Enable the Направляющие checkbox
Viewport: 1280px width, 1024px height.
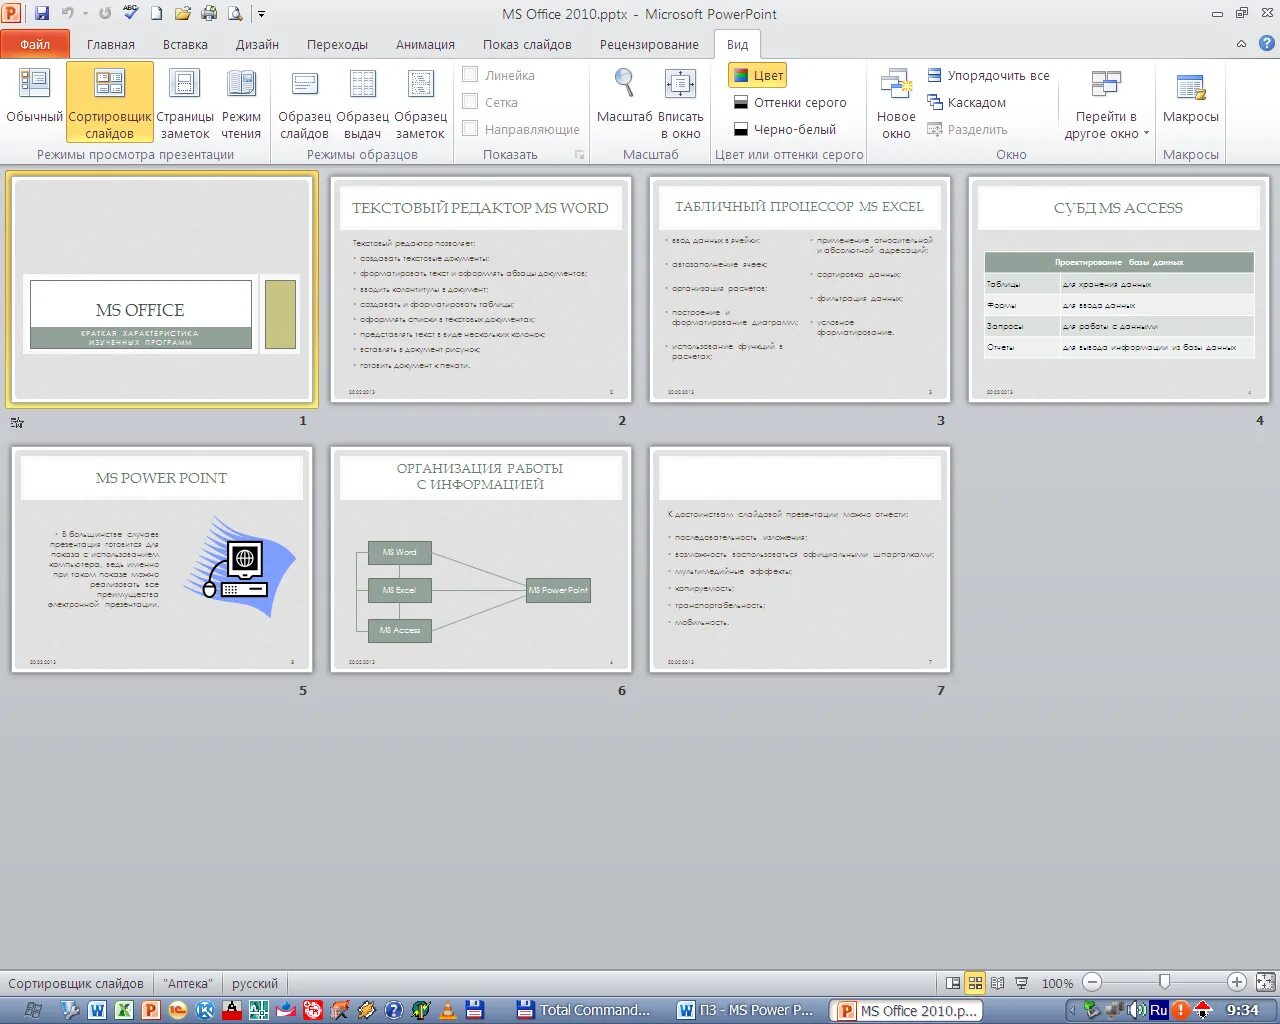[x=470, y=129]
